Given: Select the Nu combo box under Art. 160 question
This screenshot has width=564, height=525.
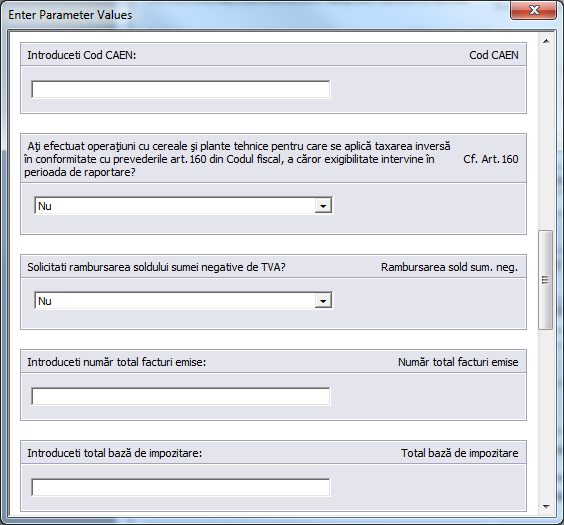Looking at the screenshot, I should [183, 206].
